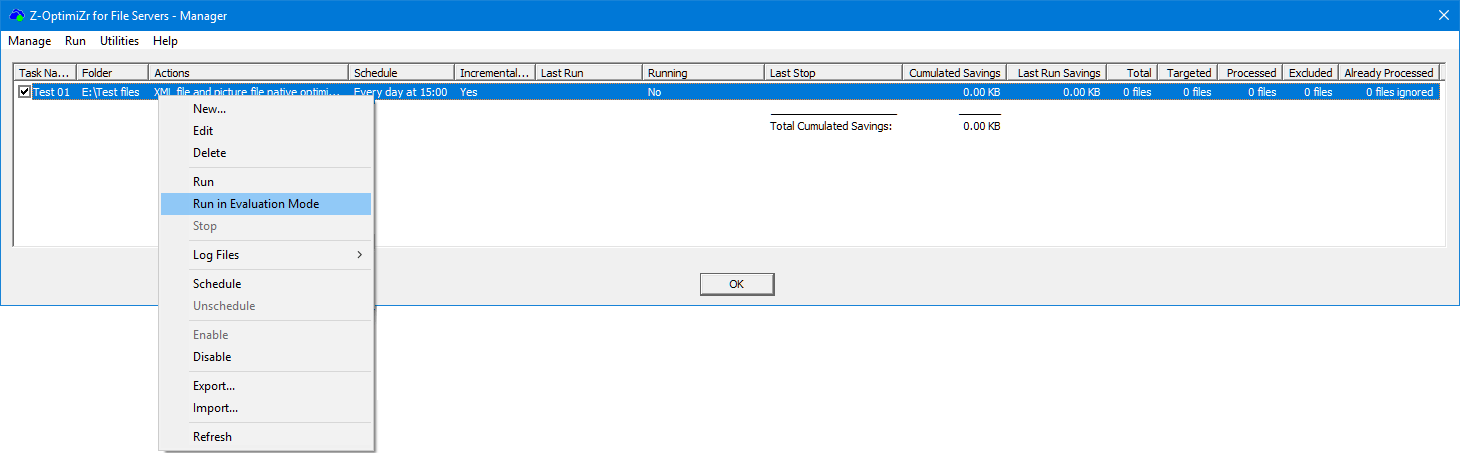Open the Manage menu
1460x453 pixels.
pos(29,41)
